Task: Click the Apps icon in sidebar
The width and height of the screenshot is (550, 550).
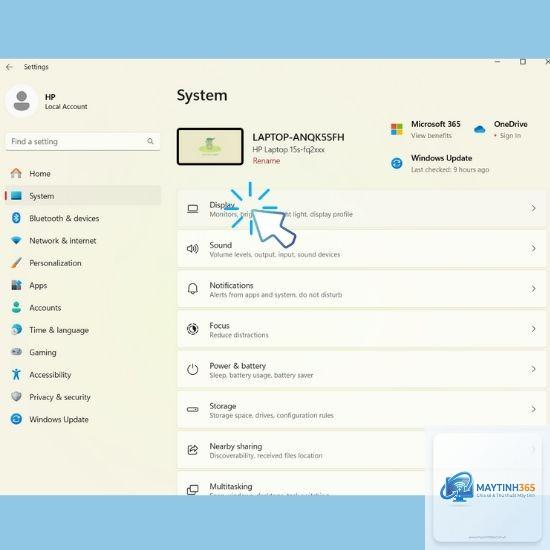Action: (16, 285)
